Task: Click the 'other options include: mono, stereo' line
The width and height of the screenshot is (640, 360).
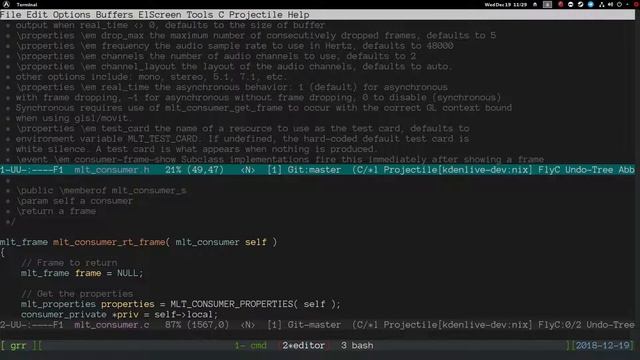Action: tap(151, 77)
